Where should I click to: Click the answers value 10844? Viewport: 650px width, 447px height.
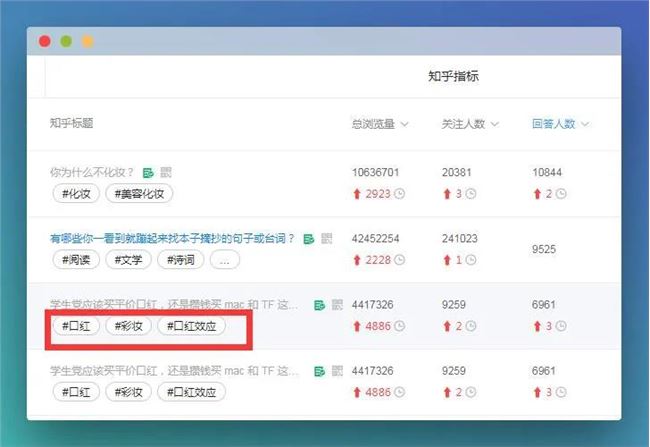tap(547, 172)
